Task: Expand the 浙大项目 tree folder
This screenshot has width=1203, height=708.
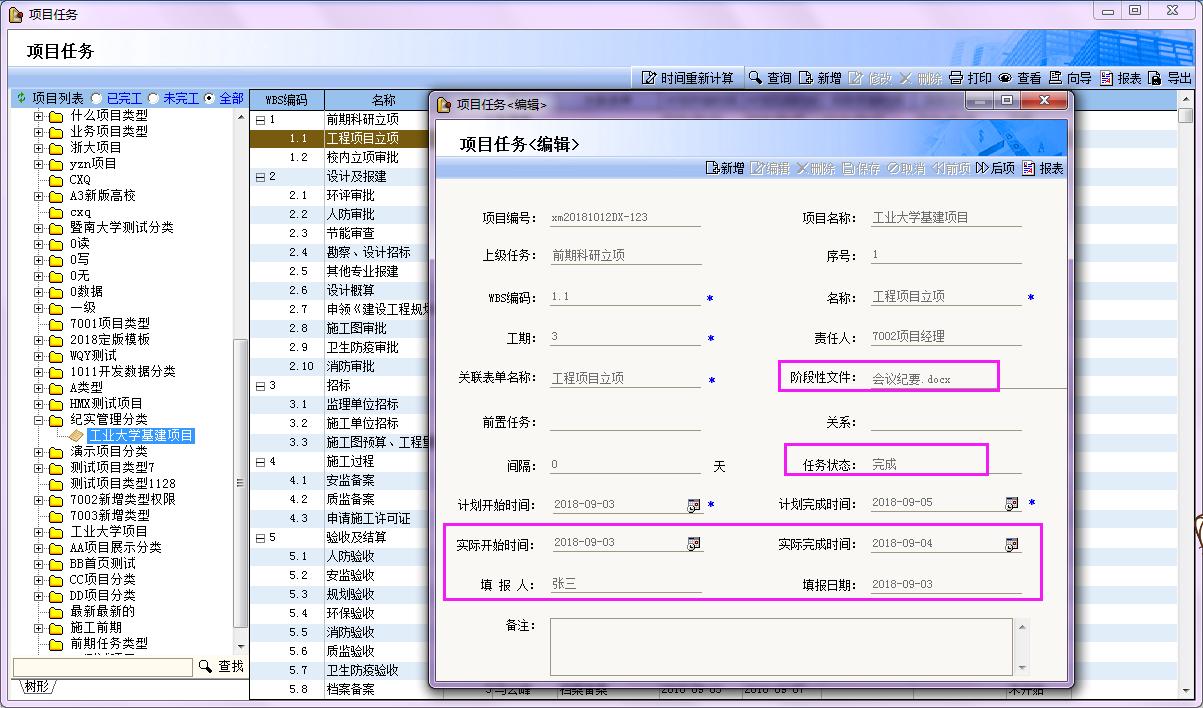Action: pyautogui.click(x=39, y=148)
